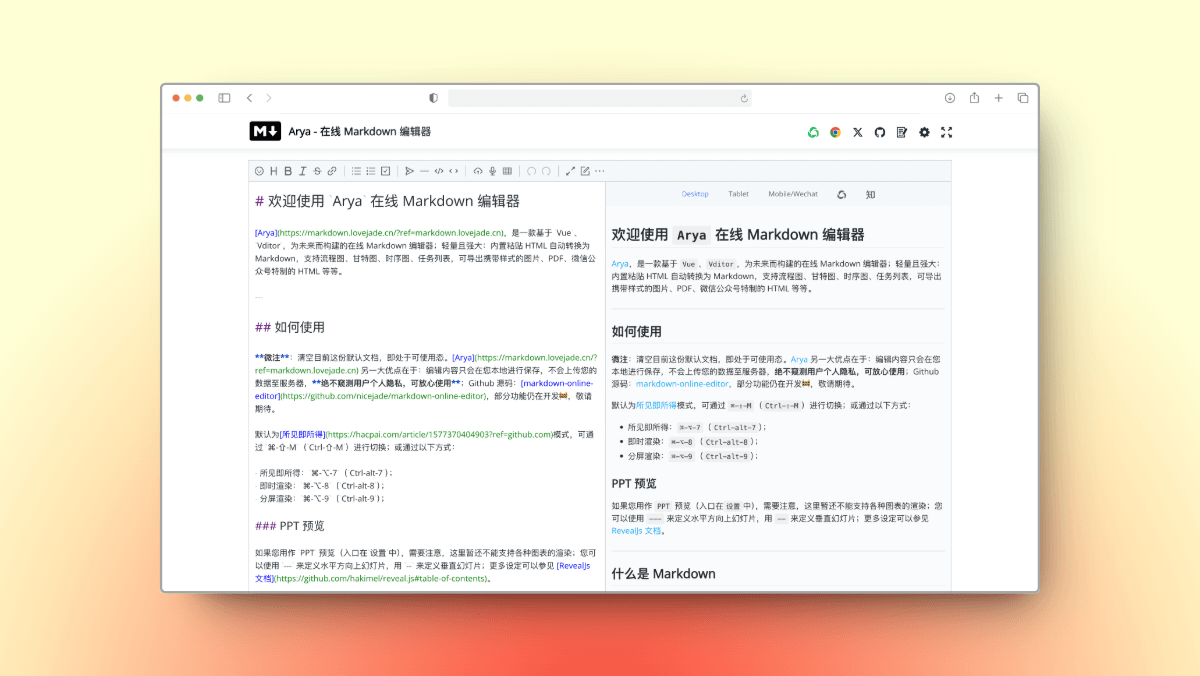Open editor settings via gear icon

pyautogui.click(x=924, y=131)
